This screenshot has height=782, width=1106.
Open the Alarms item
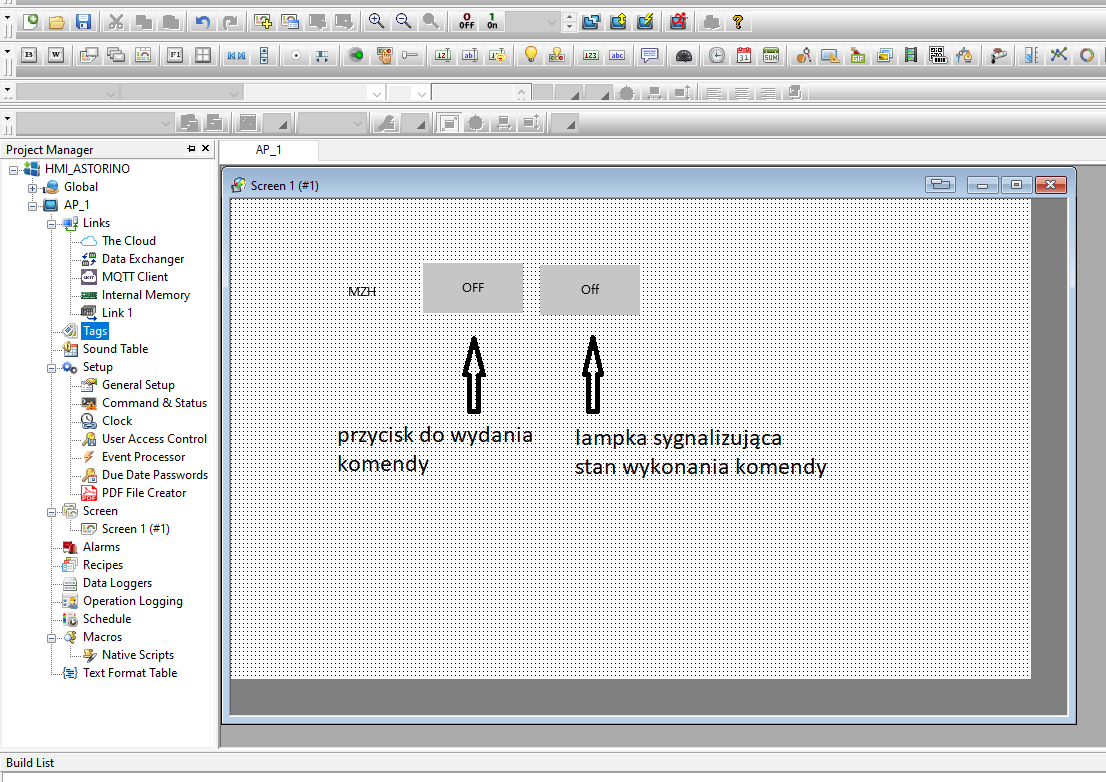(x=101, y=546)
